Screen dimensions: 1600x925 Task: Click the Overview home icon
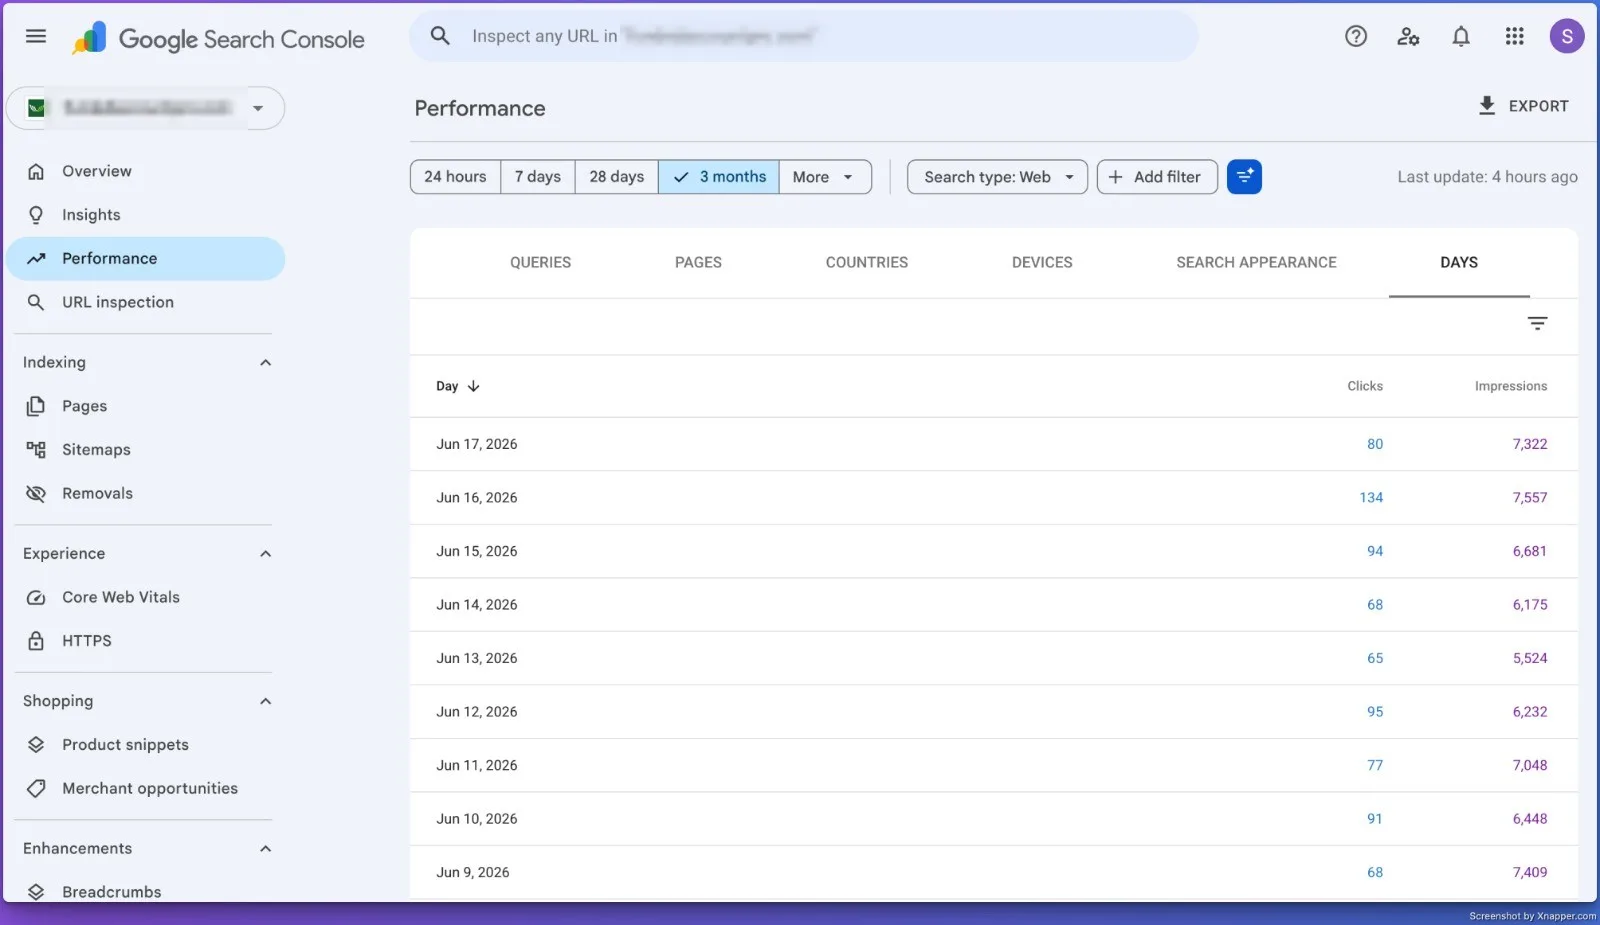[x=36, y=171]
